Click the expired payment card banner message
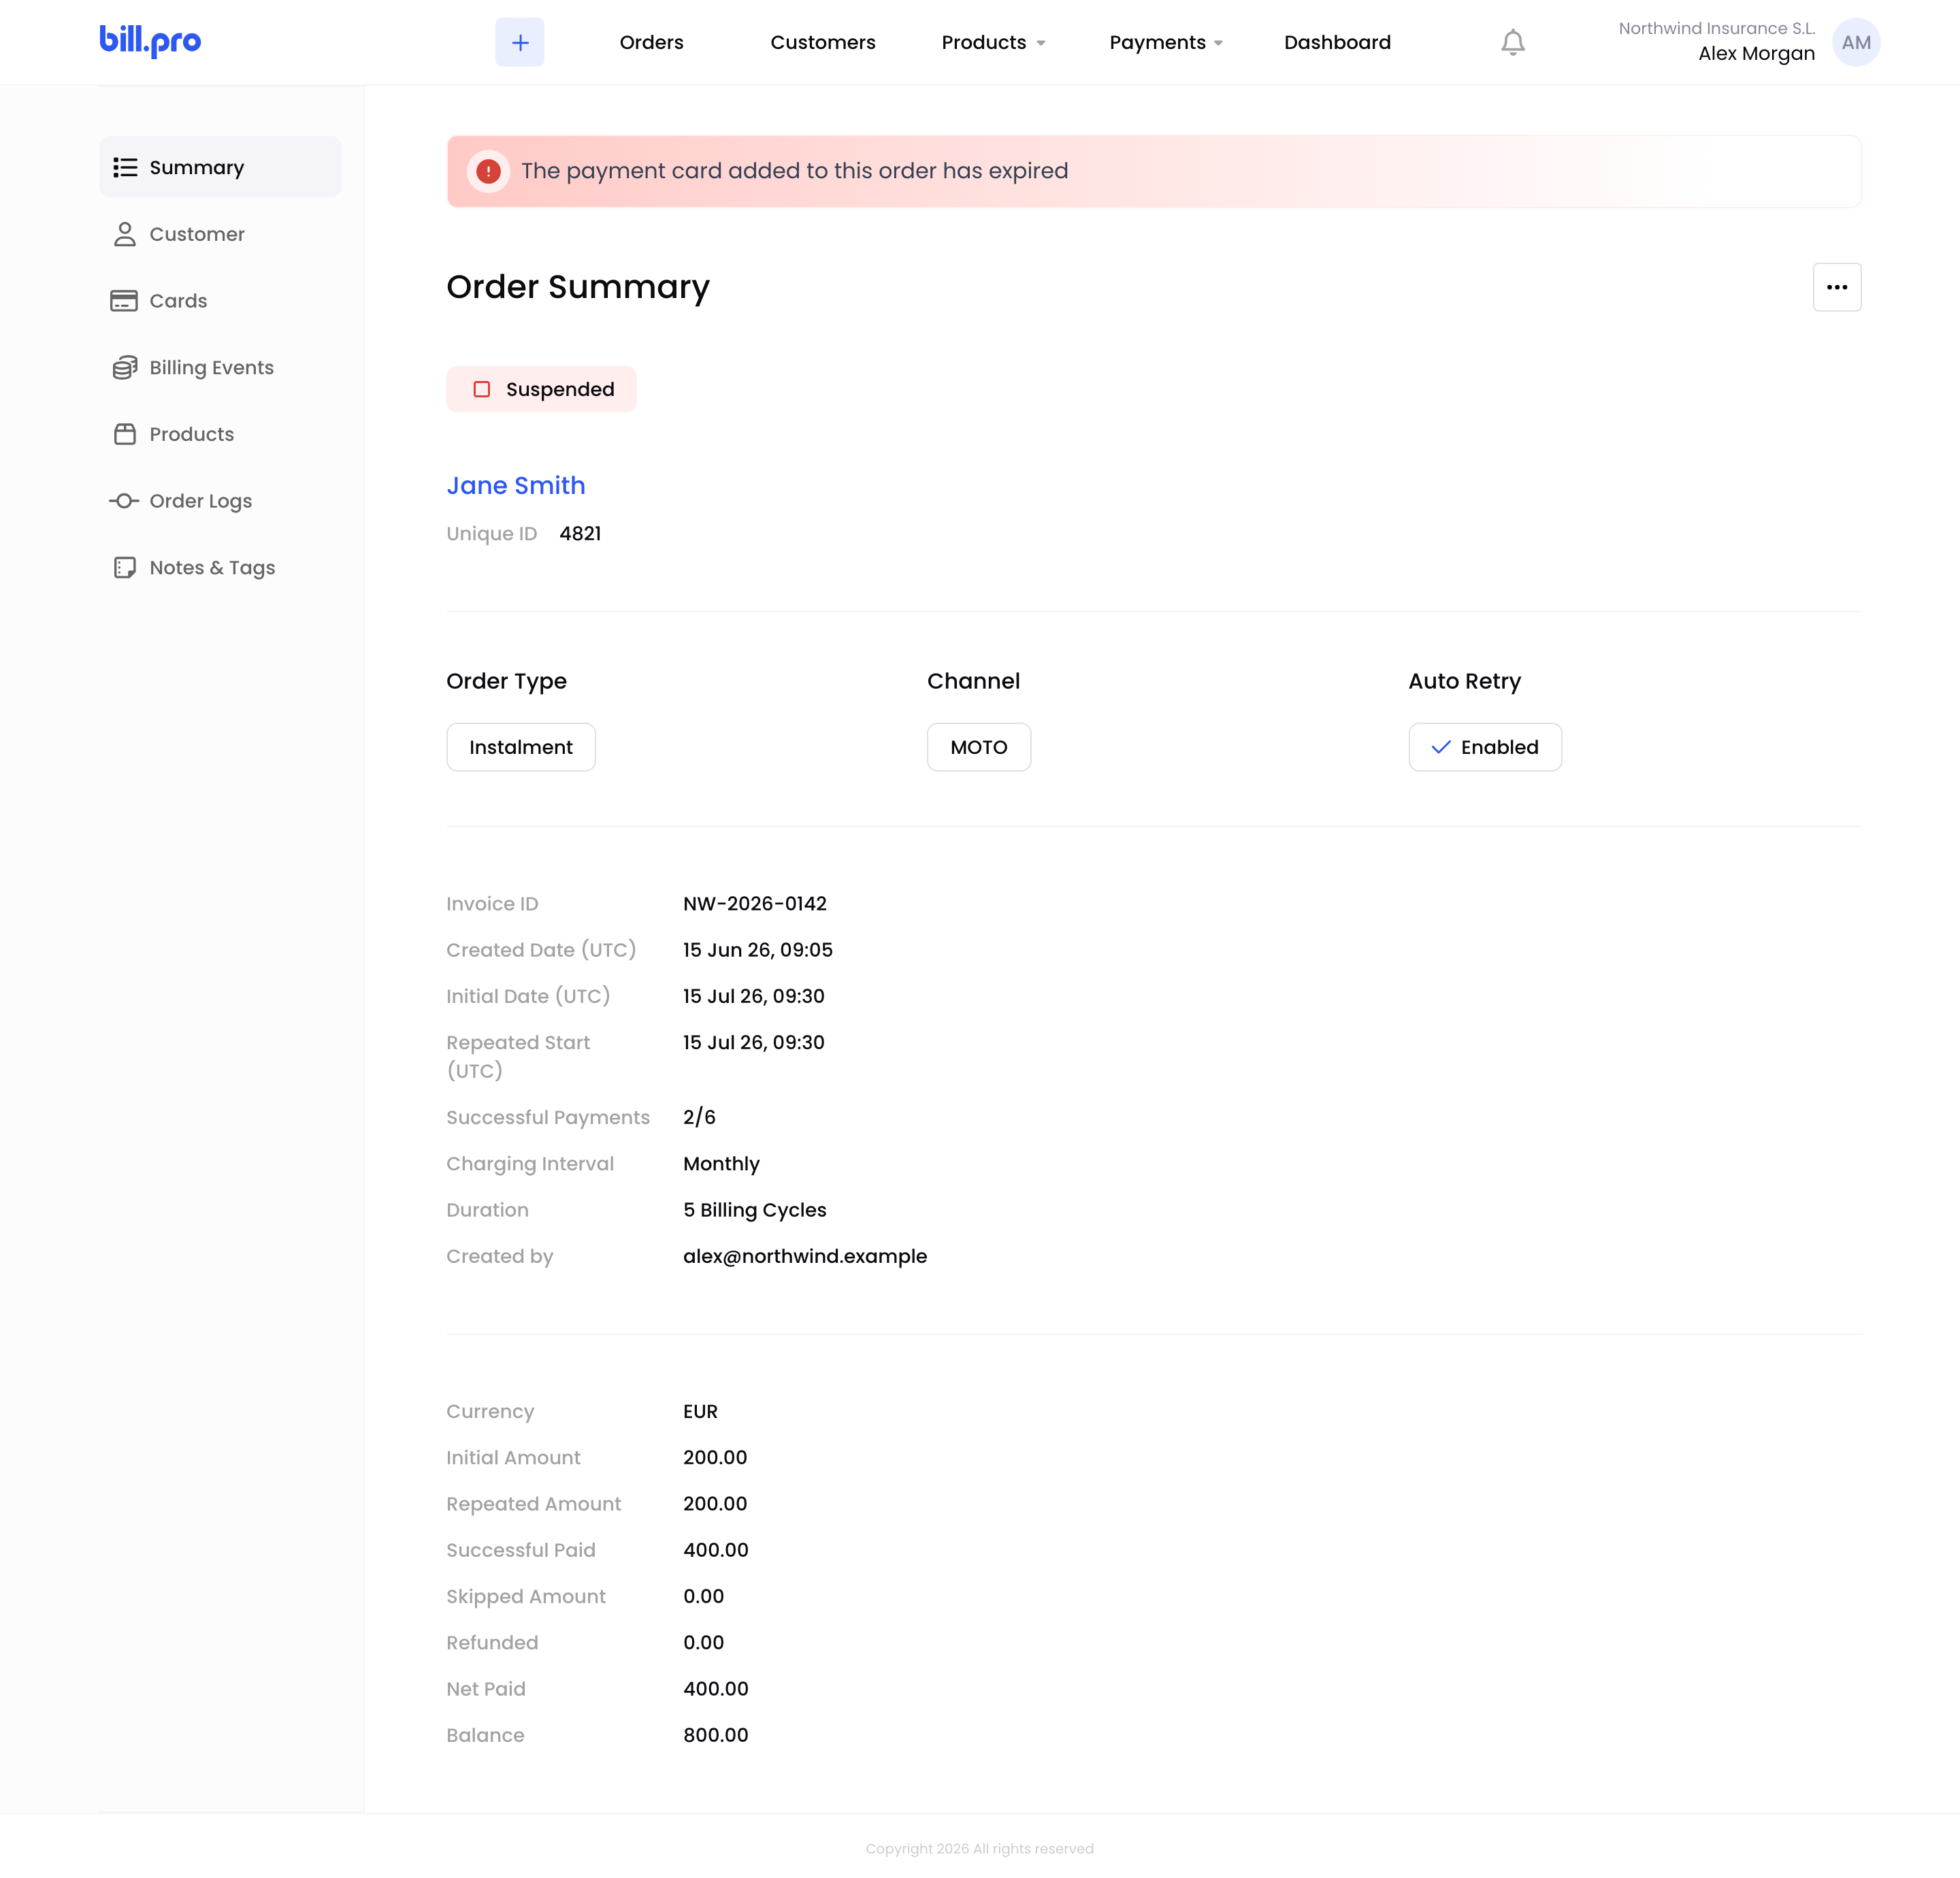The width and height of the screenshot is (1960, 1878). [794, 171]
